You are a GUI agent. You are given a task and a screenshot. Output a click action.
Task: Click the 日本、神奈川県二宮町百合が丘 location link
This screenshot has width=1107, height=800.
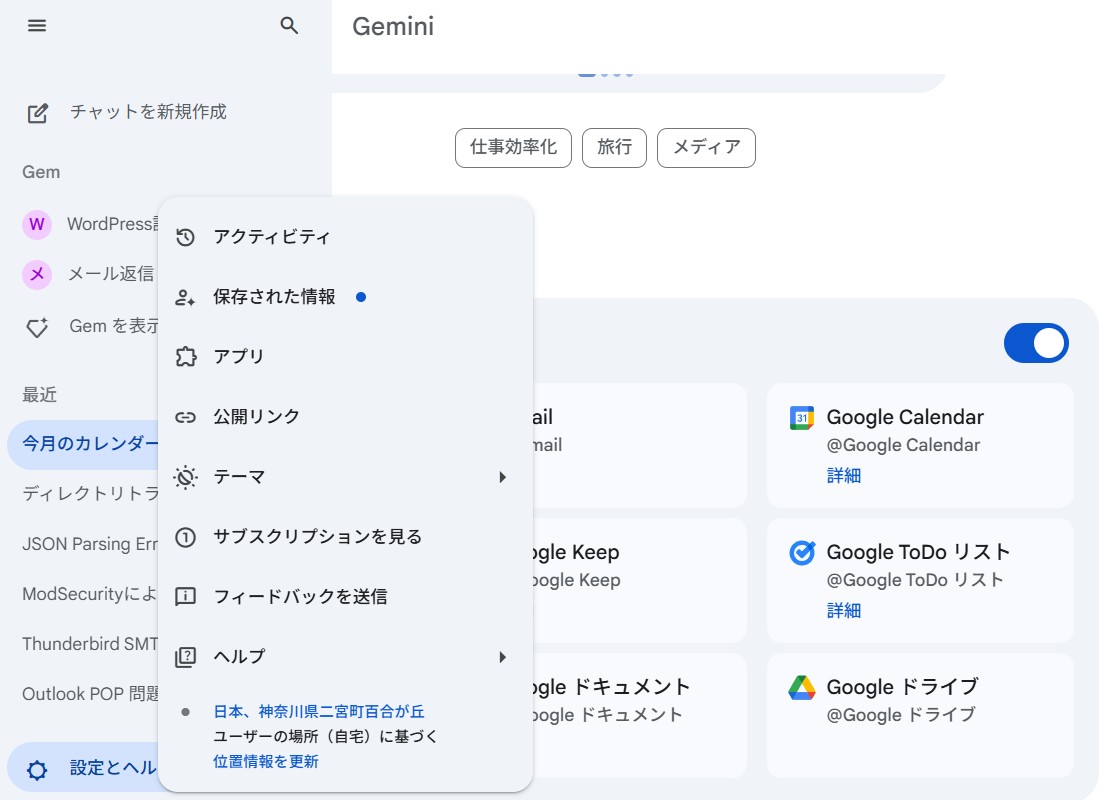point(319,712)
